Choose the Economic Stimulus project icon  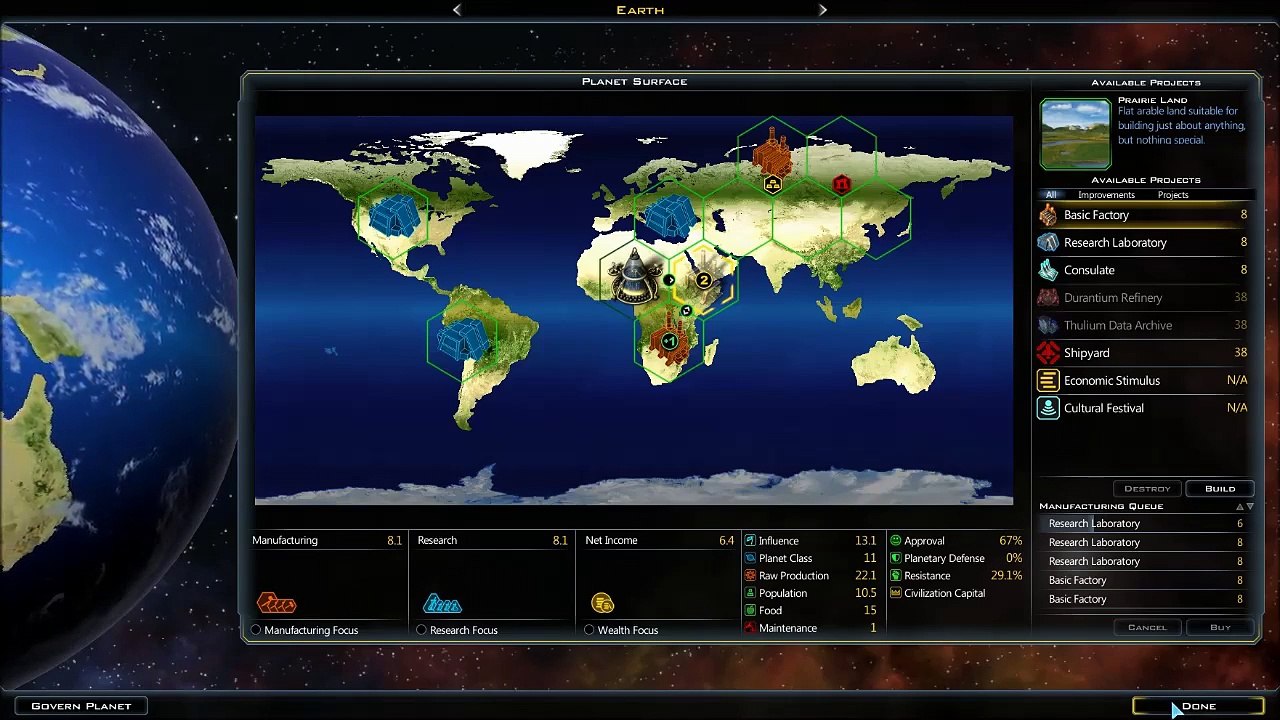point(1048,381)
